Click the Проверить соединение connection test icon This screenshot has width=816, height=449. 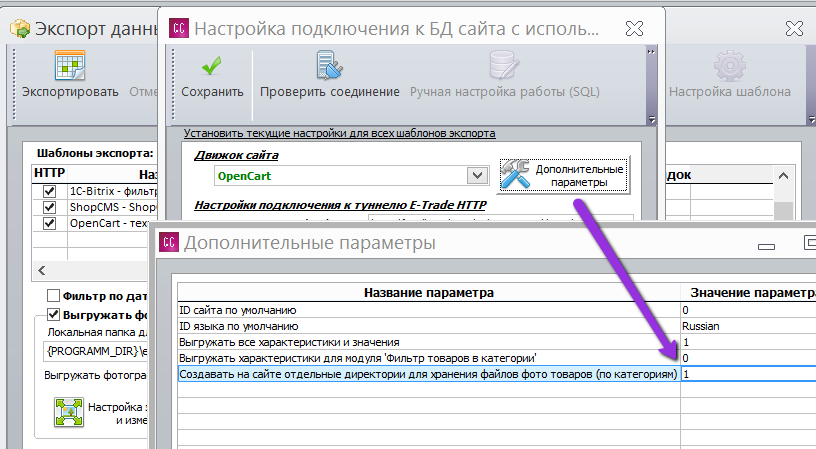coord(329,65)
